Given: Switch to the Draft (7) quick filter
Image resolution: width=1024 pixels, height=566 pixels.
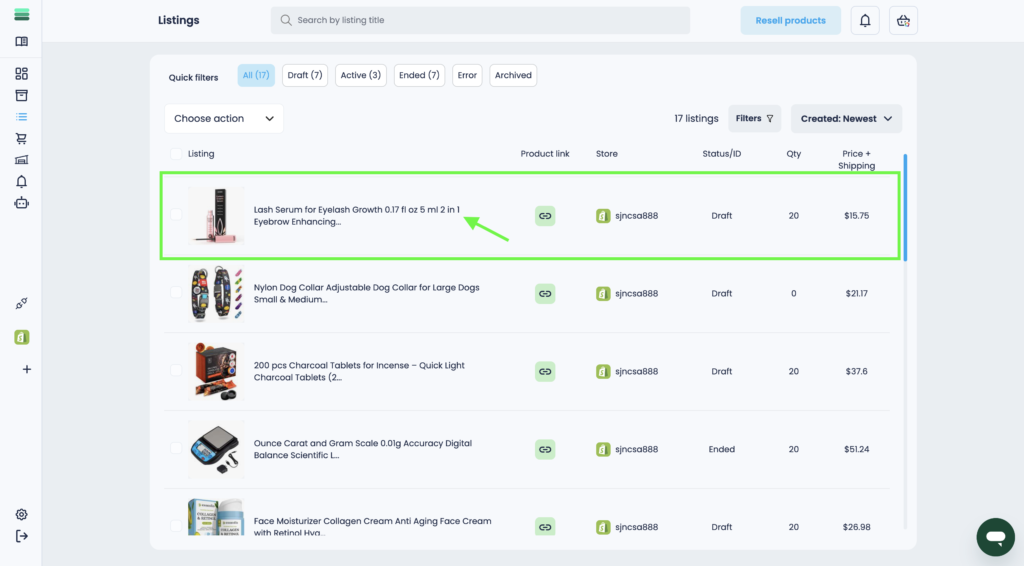Looking at the screenshot, I should (x=304, y=75).
